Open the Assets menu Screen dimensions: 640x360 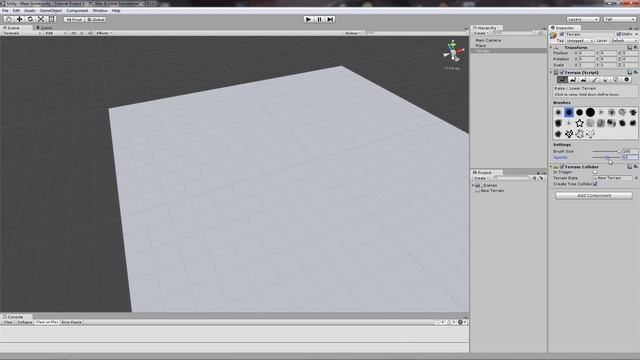(x=30, y=11)
